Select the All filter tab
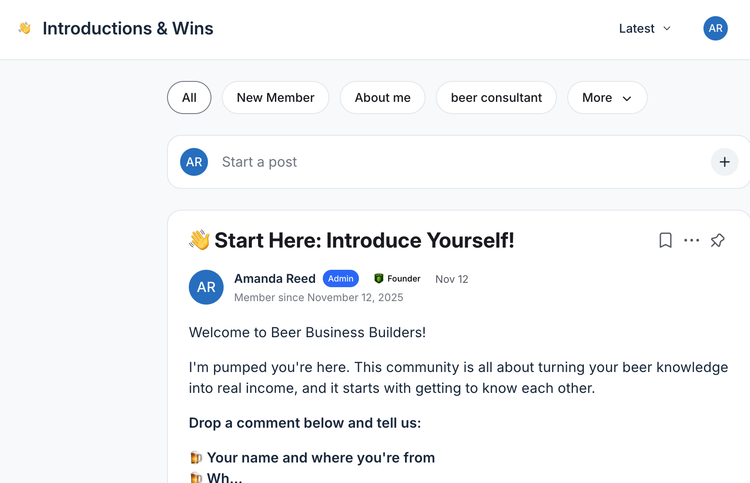This screenshot has width=750, height=483. pyautogui.click(x=189, y=98)
